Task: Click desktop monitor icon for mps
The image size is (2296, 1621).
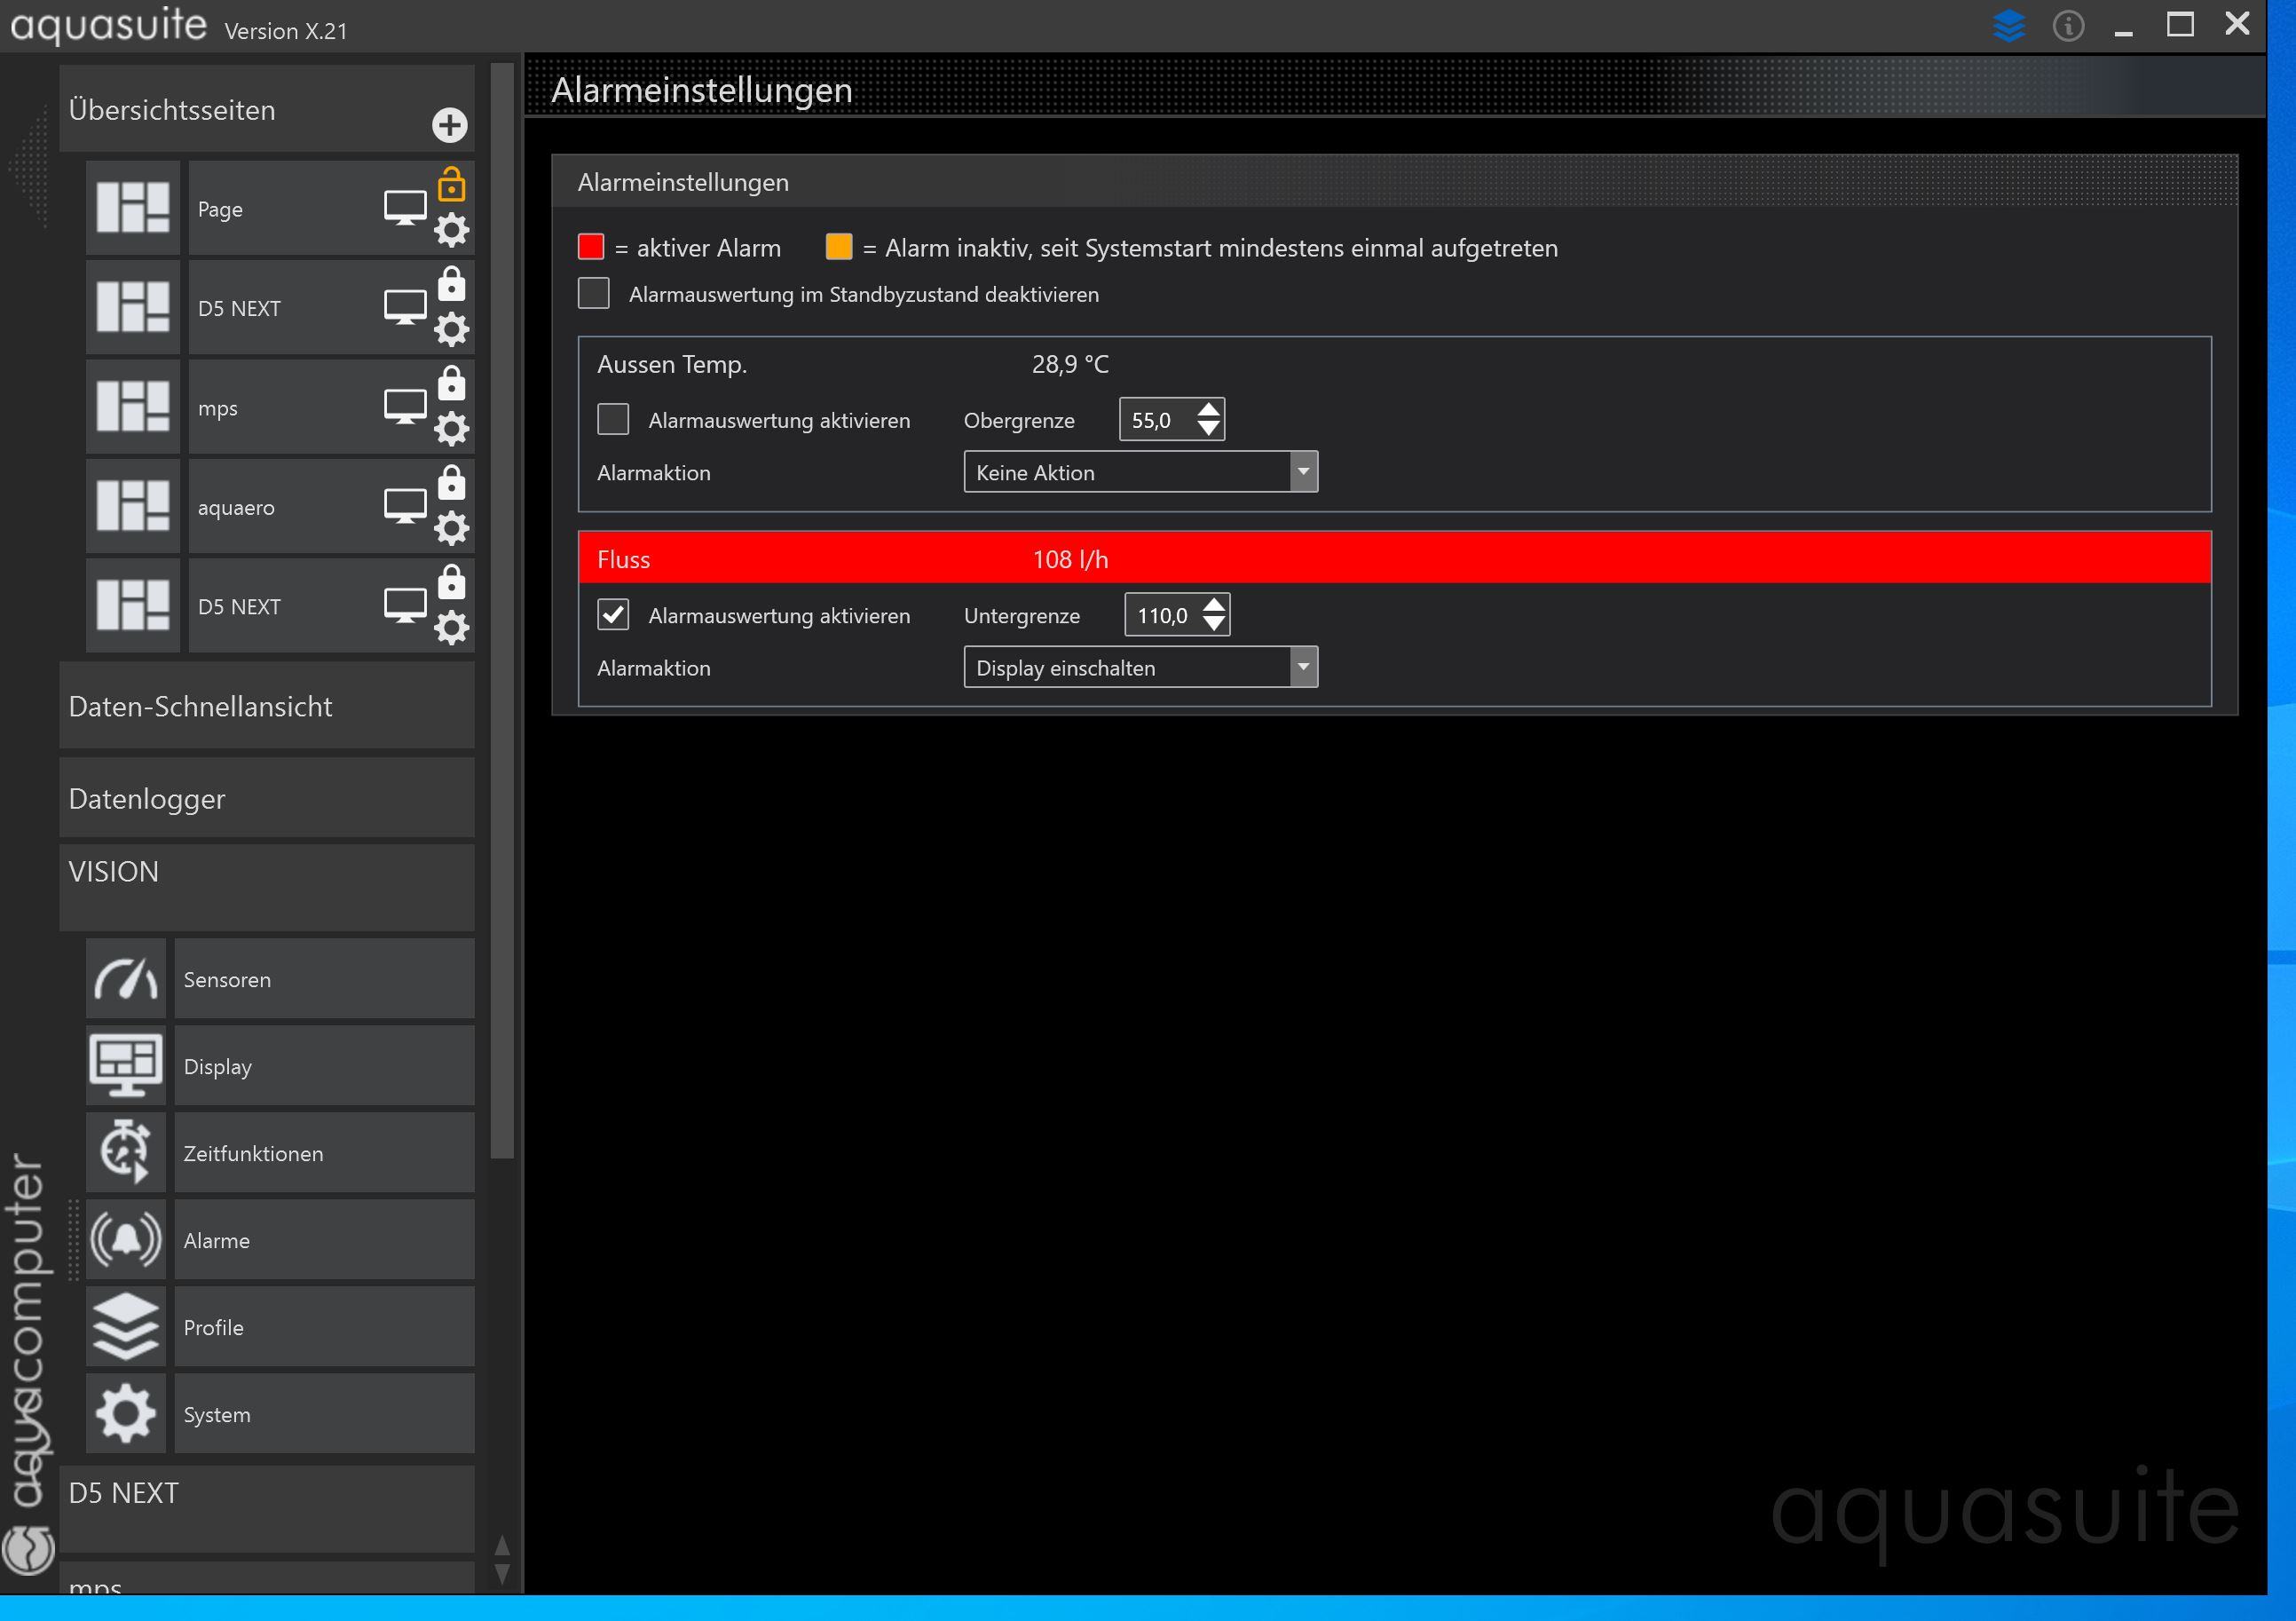Action: pos(405,407)
